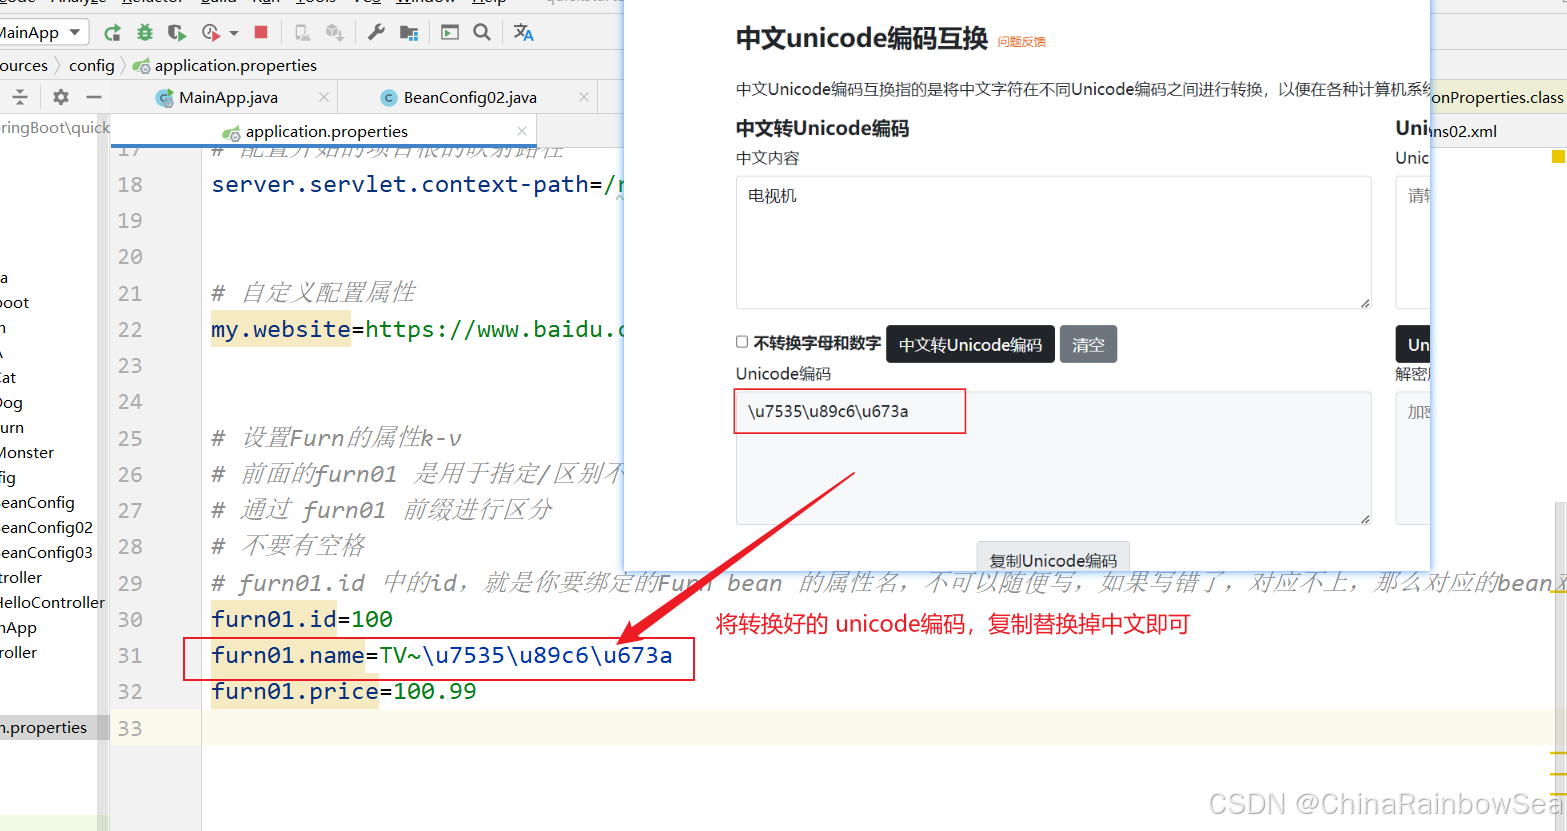Open settings with the wrench icon

coord(376,32)
